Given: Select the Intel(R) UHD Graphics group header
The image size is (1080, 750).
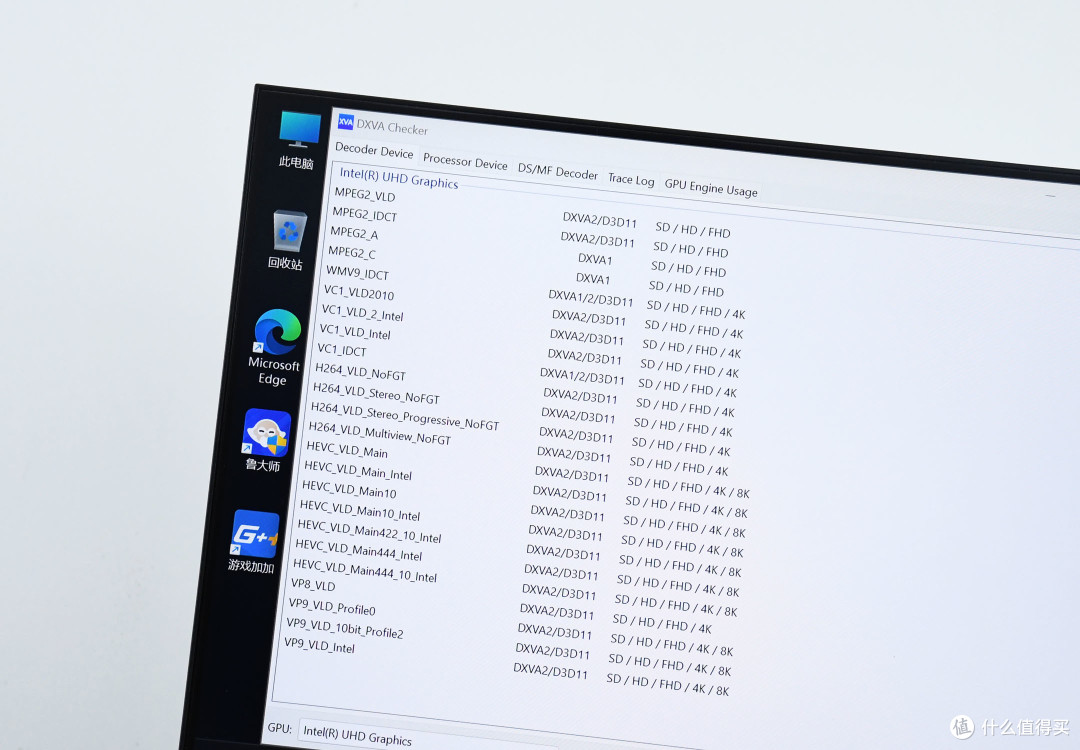Looking at the screenshot, I should pos(399,178).
